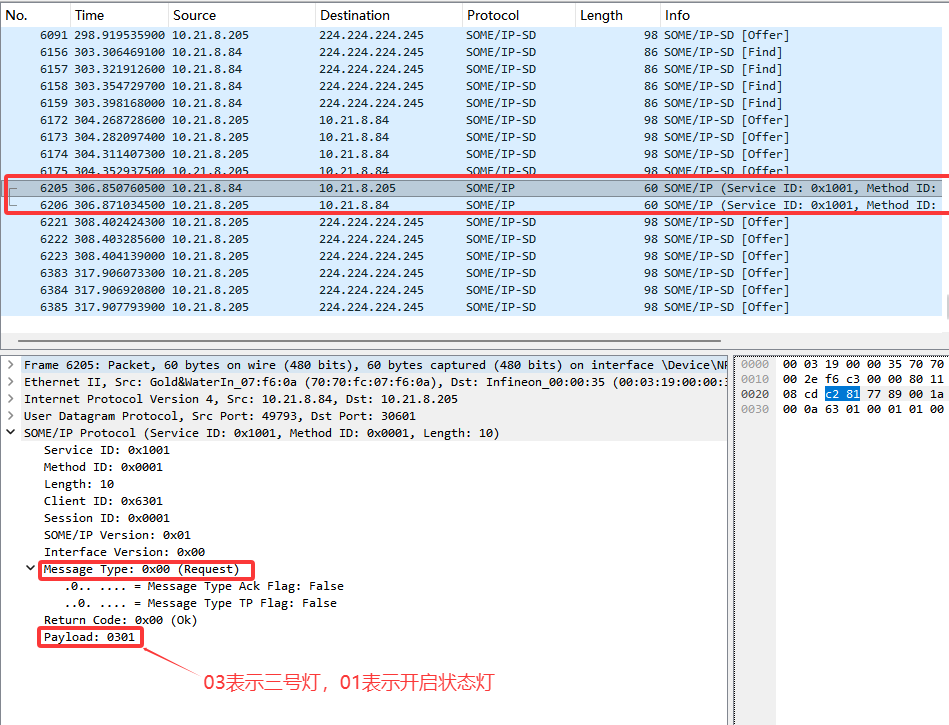The height and width of the screenshot is (725, 949).
Task: Select the Service ID: 0x1001 field
Action: pos(107,450)
